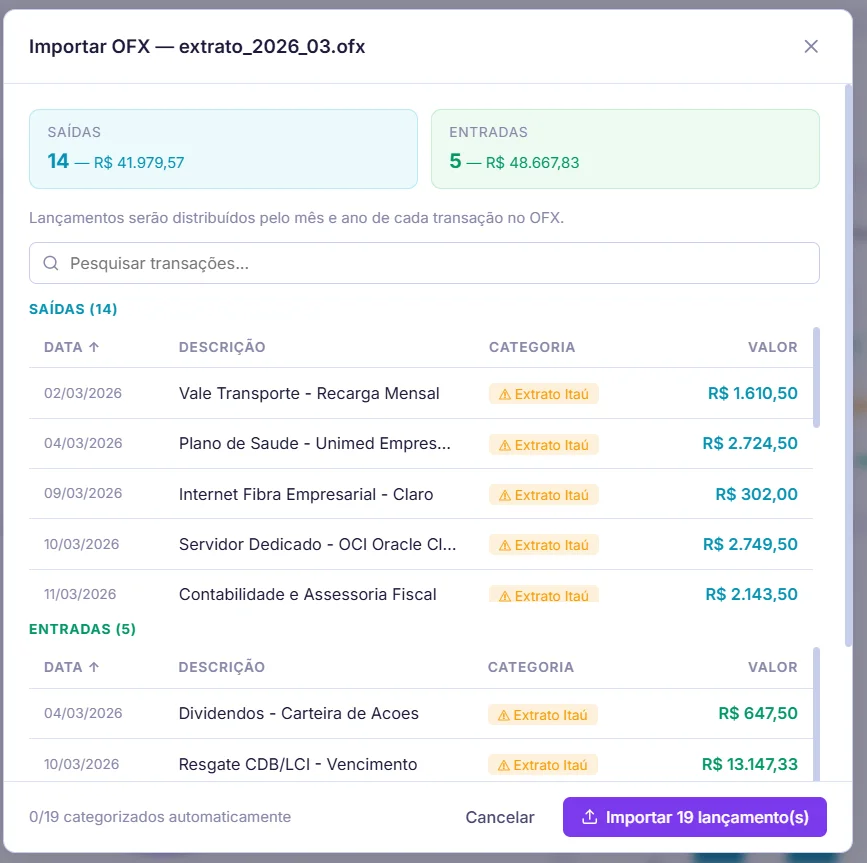Open the Extrato Itaú badge on the 09/03/2026 row
The width and height of the screenshot is (867, 863).
pyautogui.click(x=543, y=495)
